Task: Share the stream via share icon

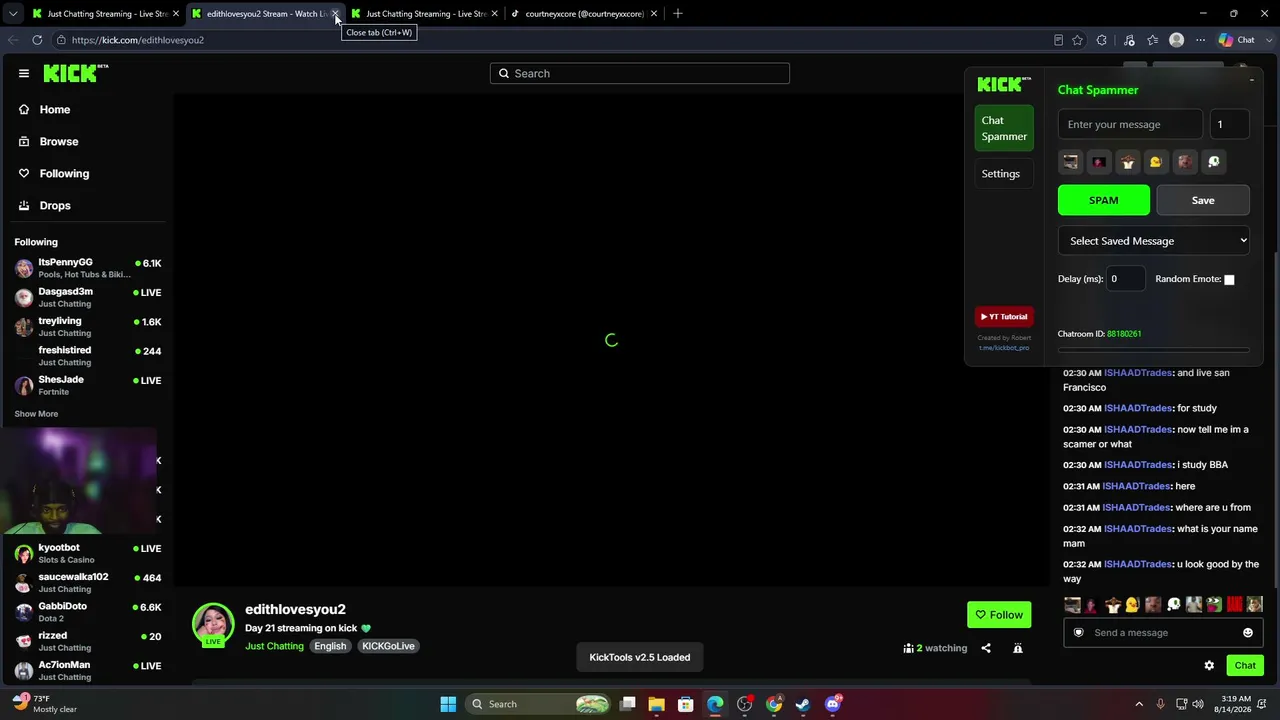Action: (986, 648)
